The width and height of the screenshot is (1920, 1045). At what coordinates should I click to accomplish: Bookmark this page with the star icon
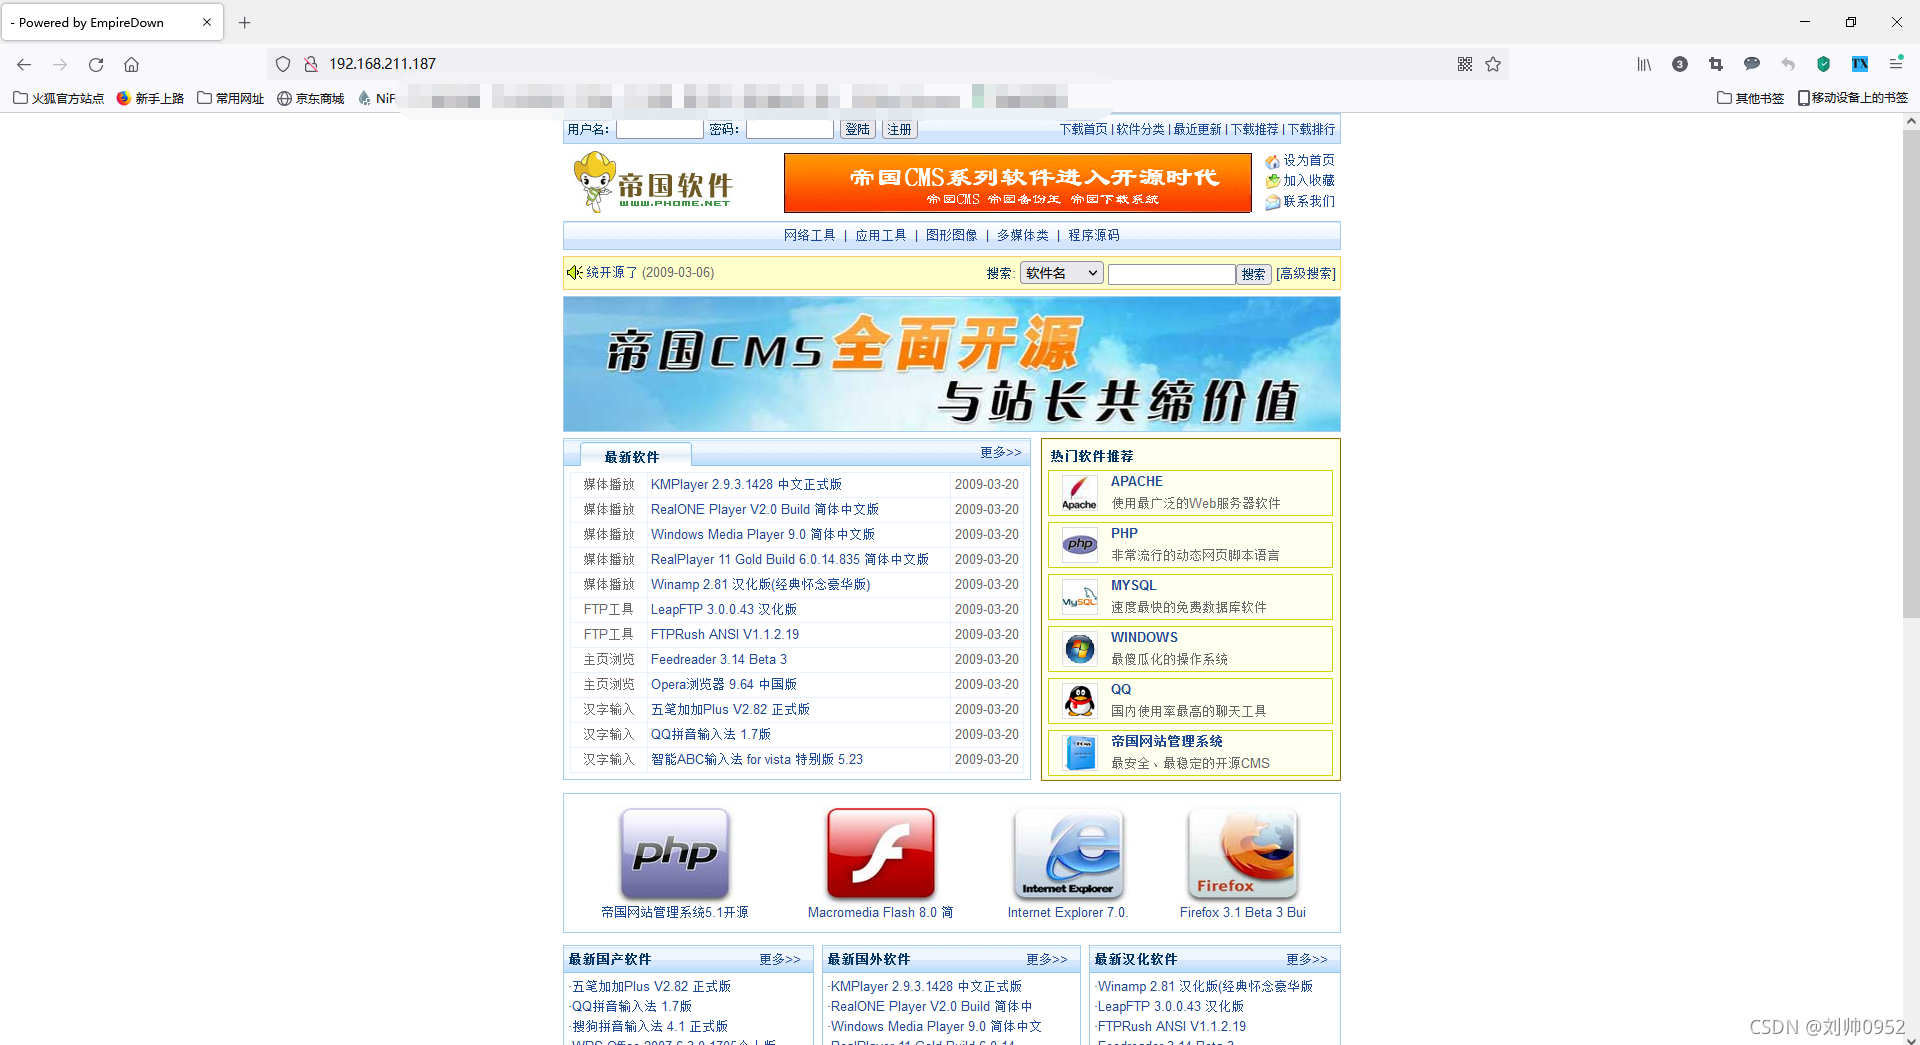[x=1493, y=64]
